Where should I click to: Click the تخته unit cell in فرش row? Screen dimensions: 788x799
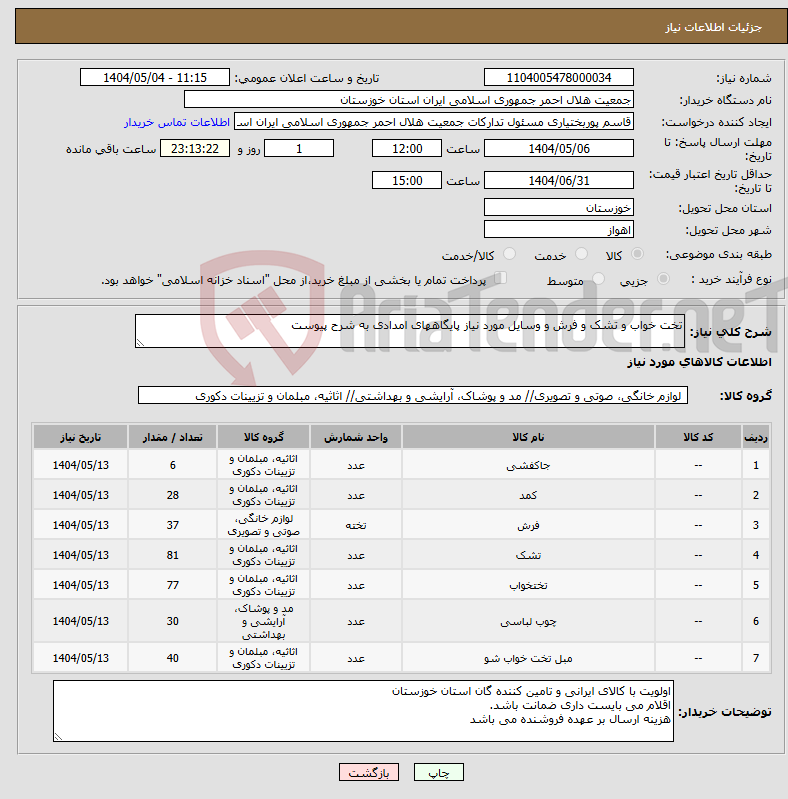[356, 525]
